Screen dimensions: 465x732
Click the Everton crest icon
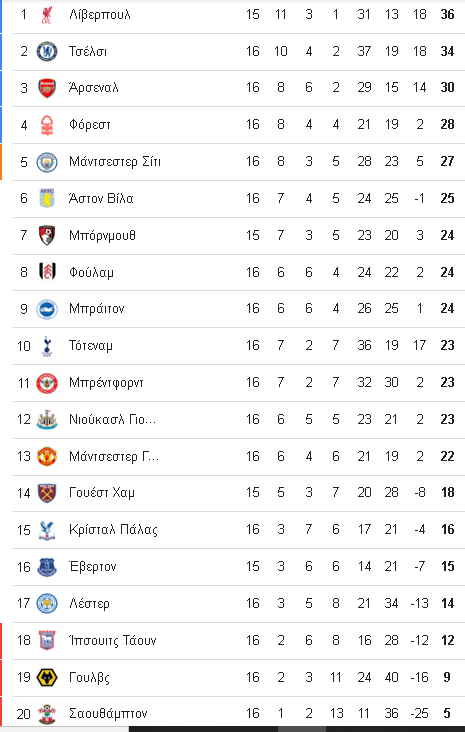point(47,567)
